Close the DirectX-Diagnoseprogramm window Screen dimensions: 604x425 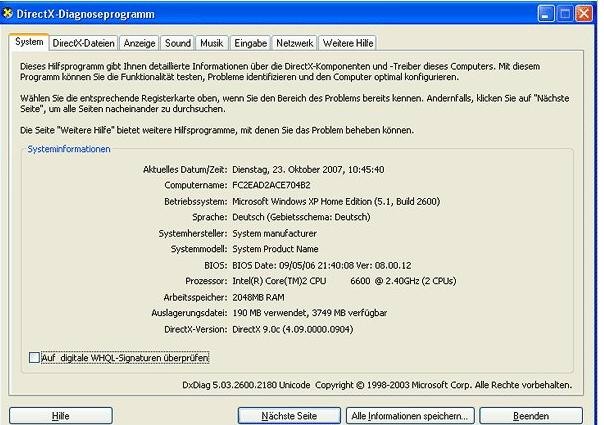587,13
